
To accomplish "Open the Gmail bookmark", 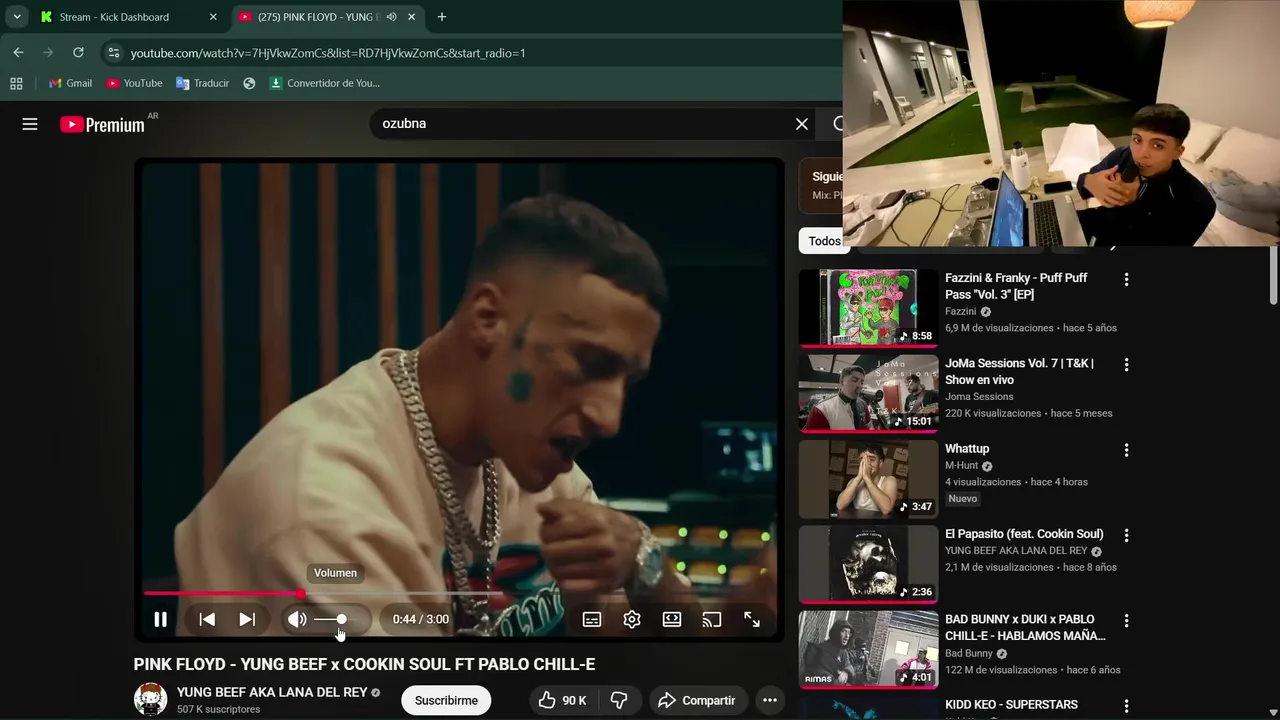I will coord(70,83).
